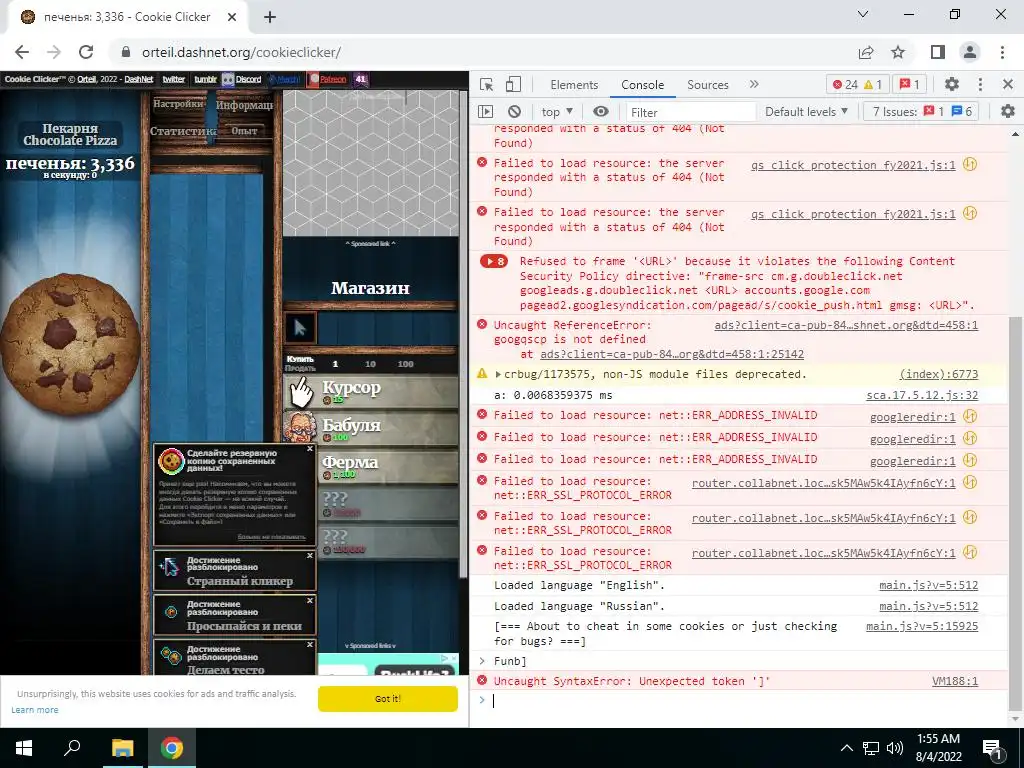Select Продать sell mode
Image resolution: width=1024 pixels, height=768 pixels.
click(300, 368)
